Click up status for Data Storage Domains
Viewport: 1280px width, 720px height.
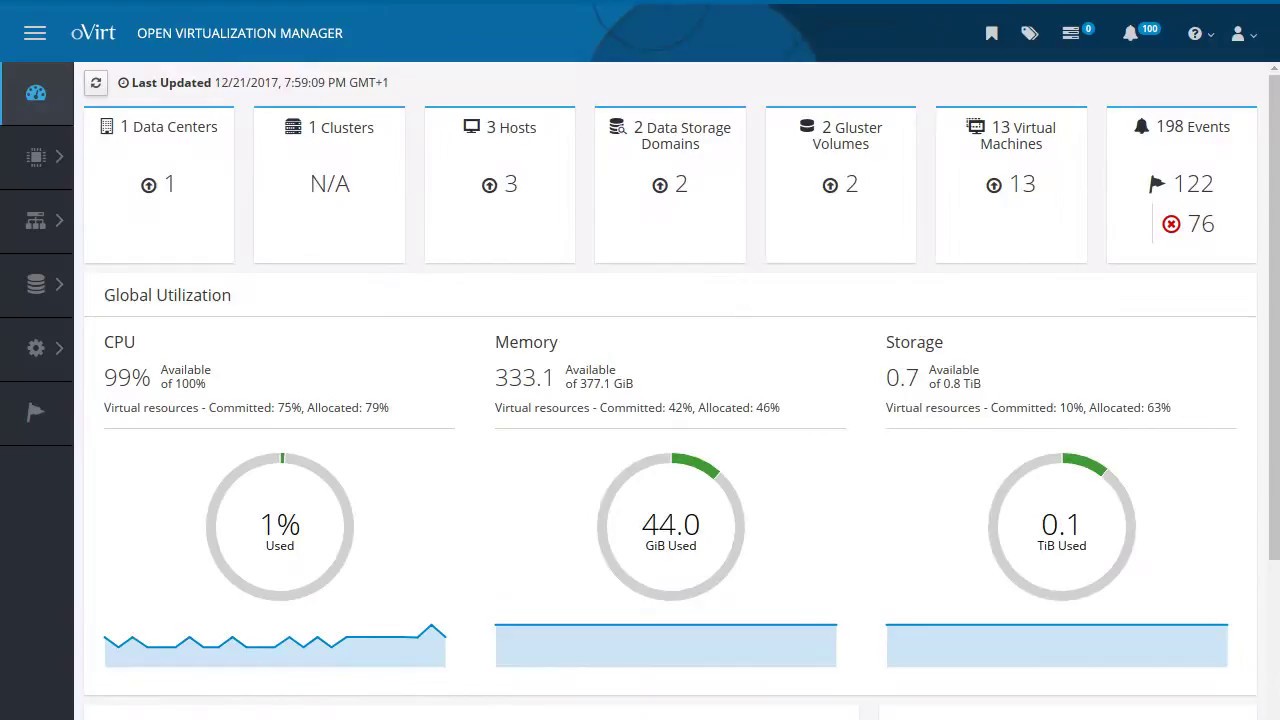click(x=670, y=184)
